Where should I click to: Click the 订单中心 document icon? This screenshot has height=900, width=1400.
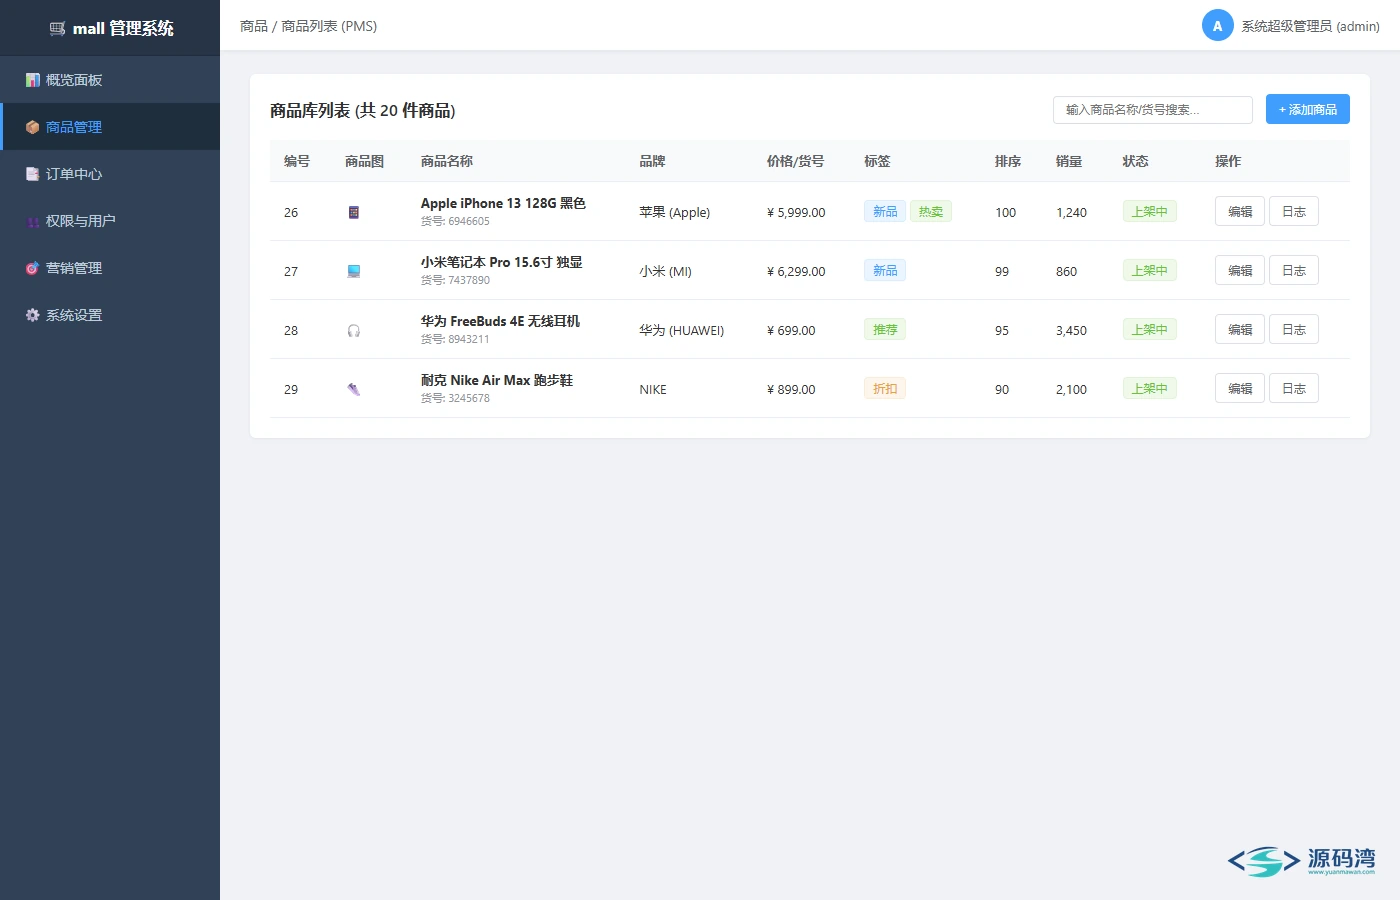[33, 174]
